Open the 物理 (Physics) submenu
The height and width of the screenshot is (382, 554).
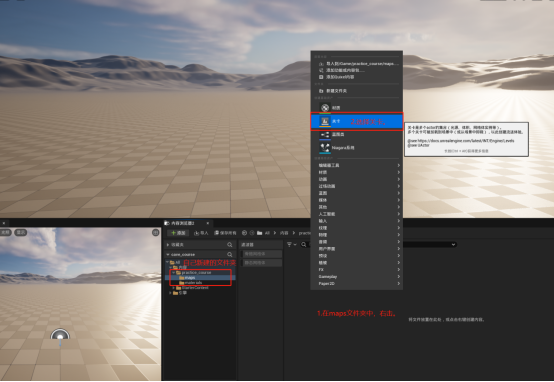point(356,235)
